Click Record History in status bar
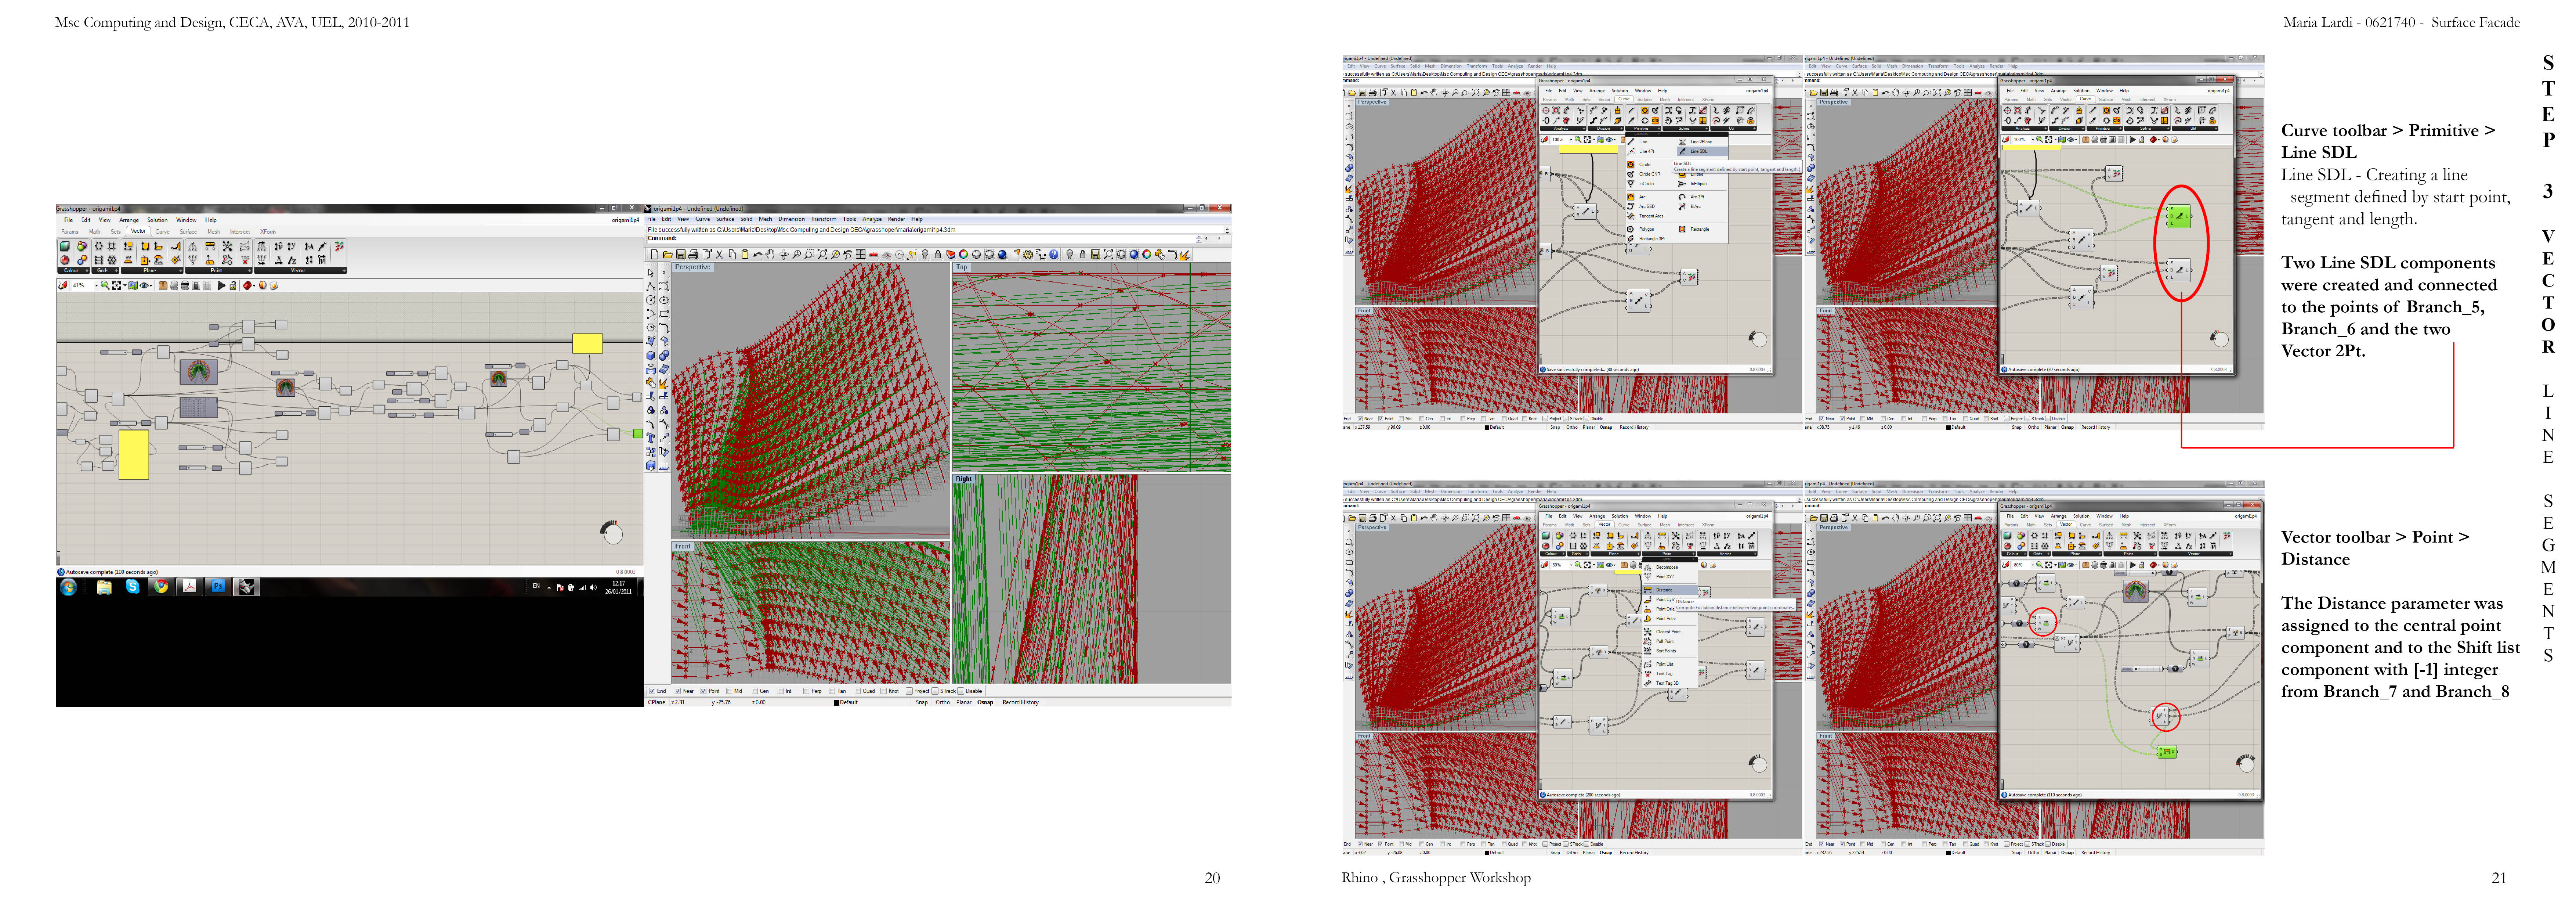This screenshot has width=2576, height=911. tap(1020, 702)
